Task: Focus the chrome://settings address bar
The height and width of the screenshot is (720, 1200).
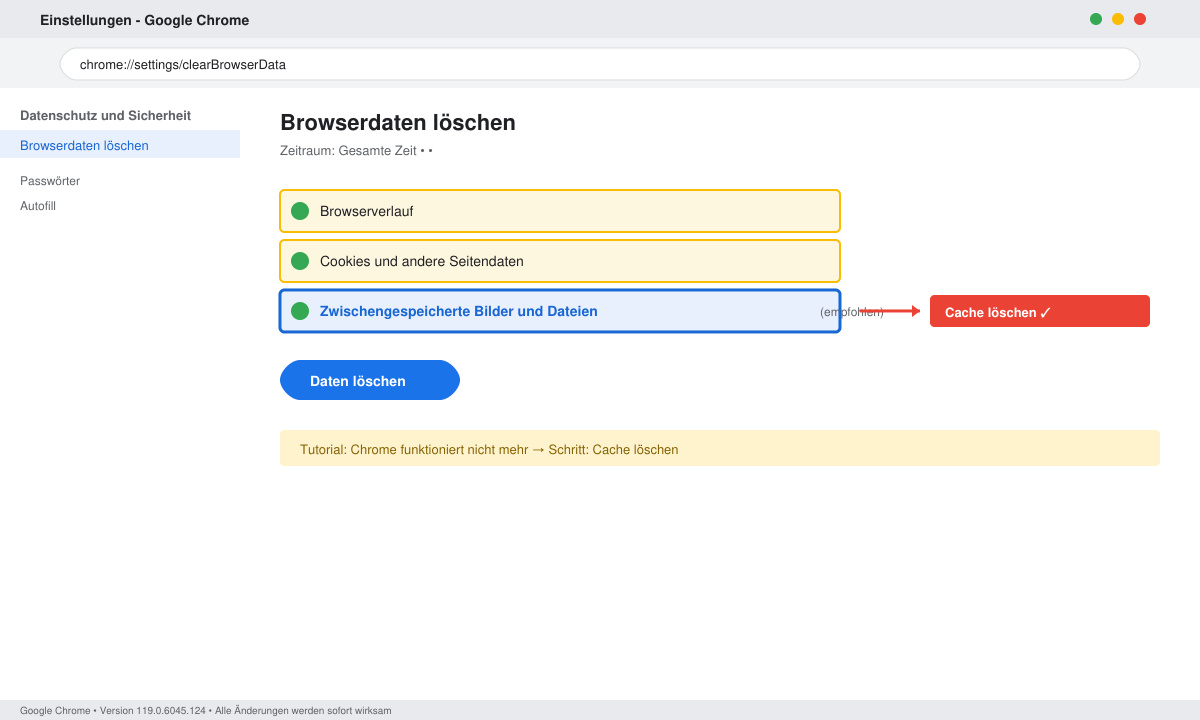Action: click(x=600, y=64)
